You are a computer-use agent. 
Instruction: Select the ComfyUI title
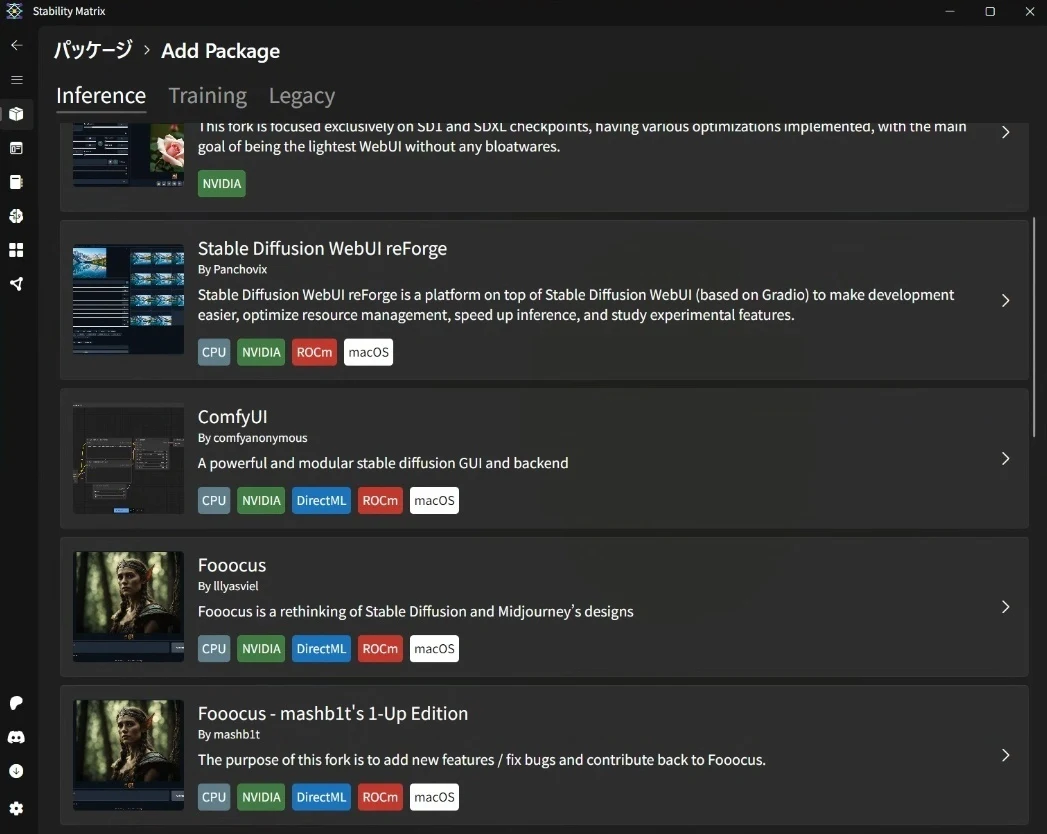(232, 417)
